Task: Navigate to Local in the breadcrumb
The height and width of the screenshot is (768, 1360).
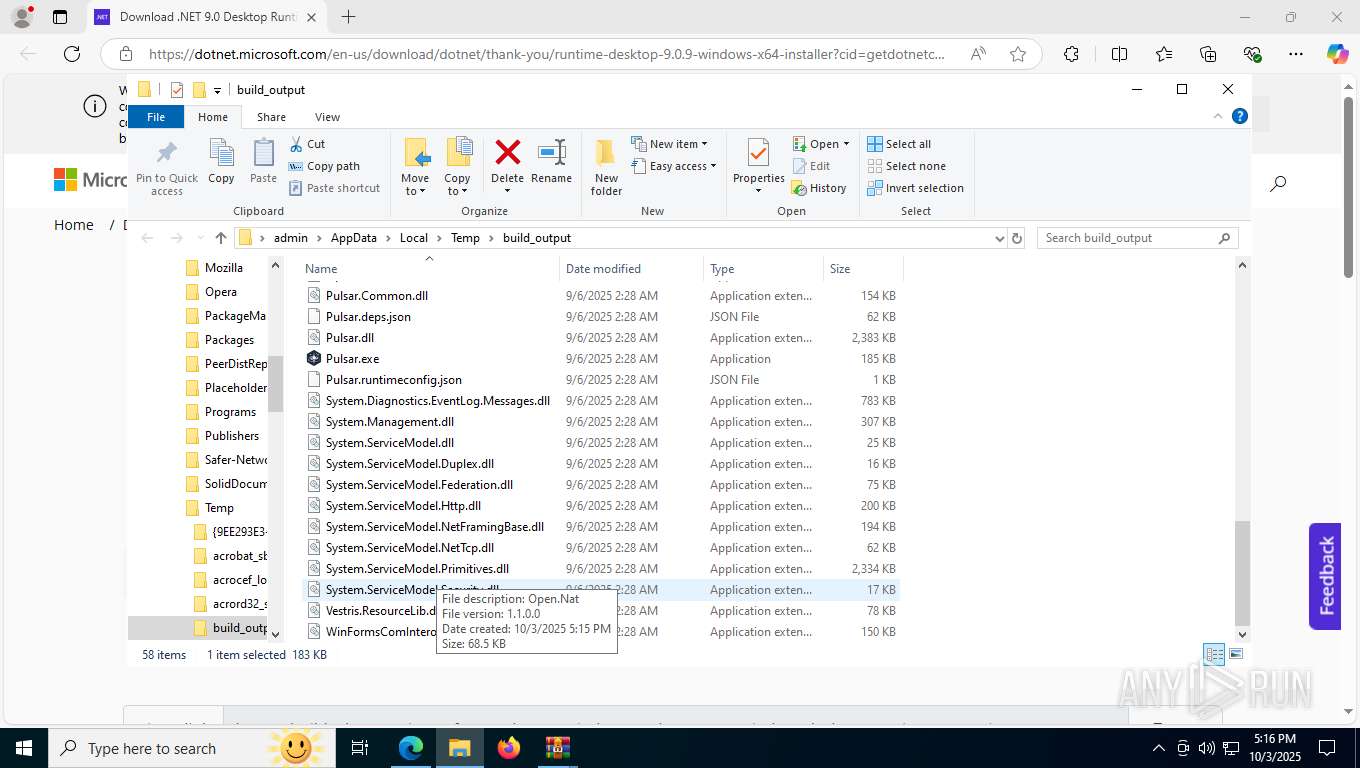Action: (x=413, y=238)
